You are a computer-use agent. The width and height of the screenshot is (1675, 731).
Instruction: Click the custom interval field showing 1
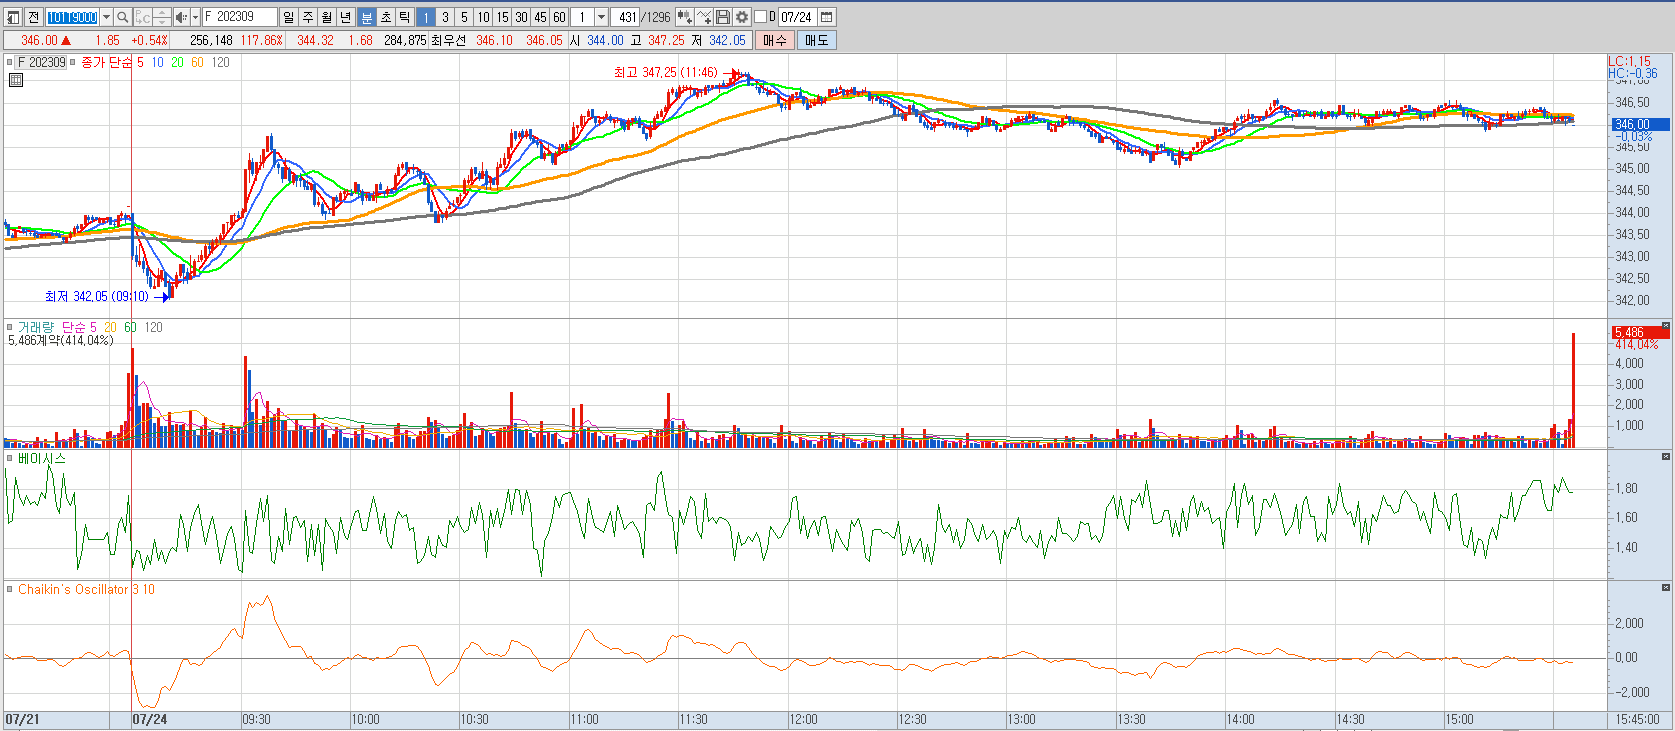pos(582,17)
